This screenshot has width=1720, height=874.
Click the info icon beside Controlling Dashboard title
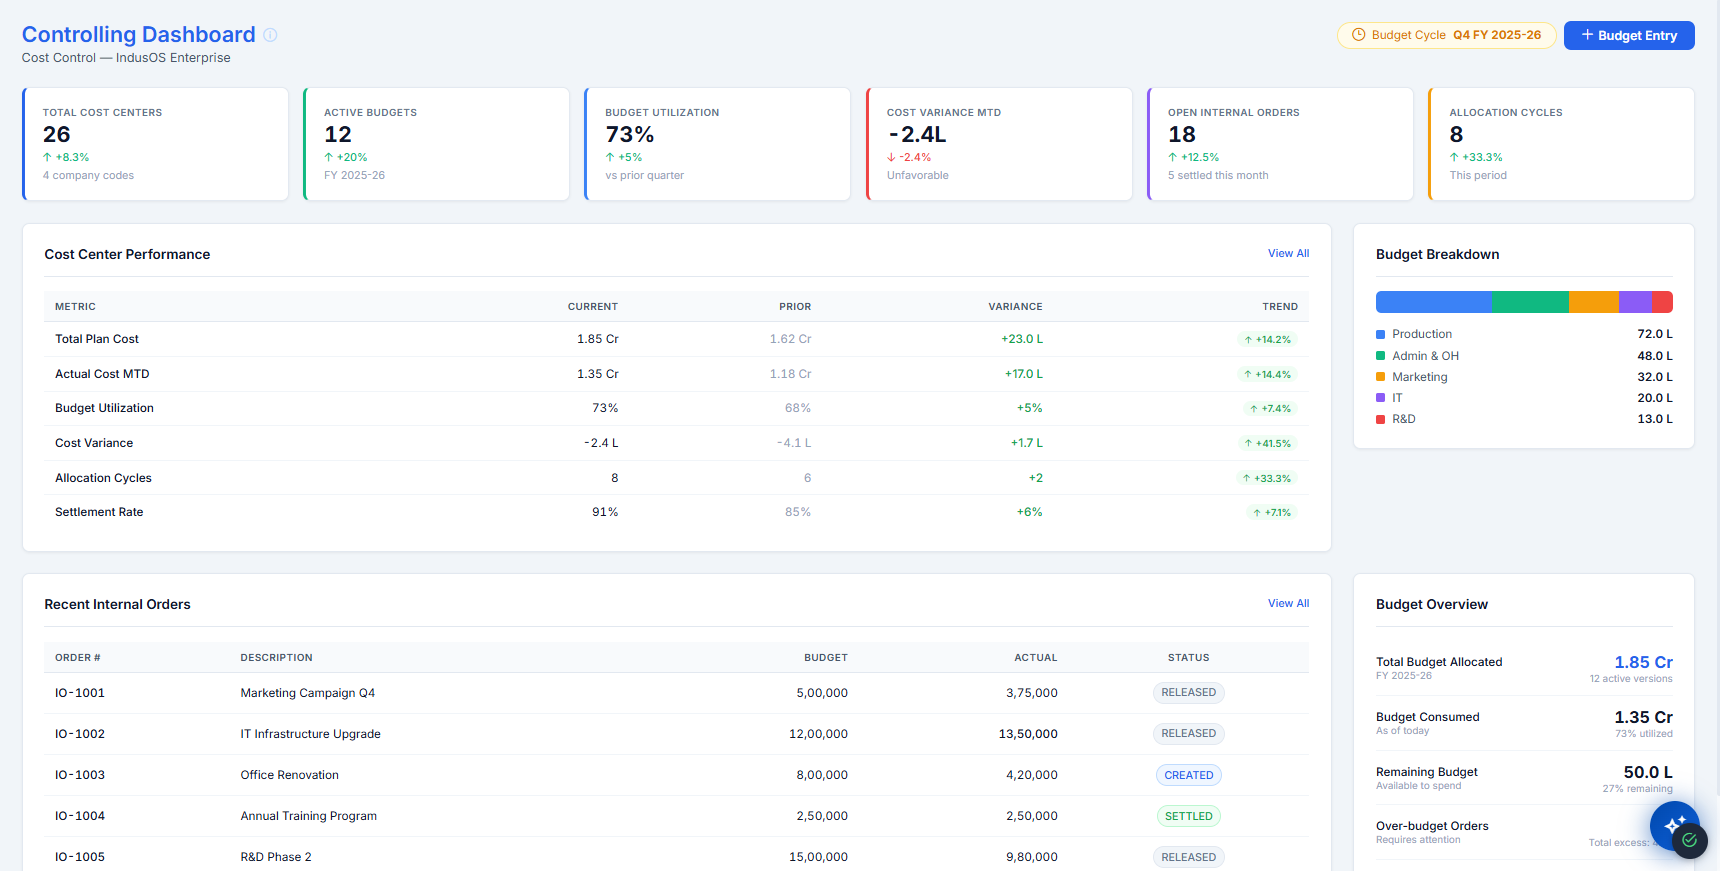[x=270, y=35]
